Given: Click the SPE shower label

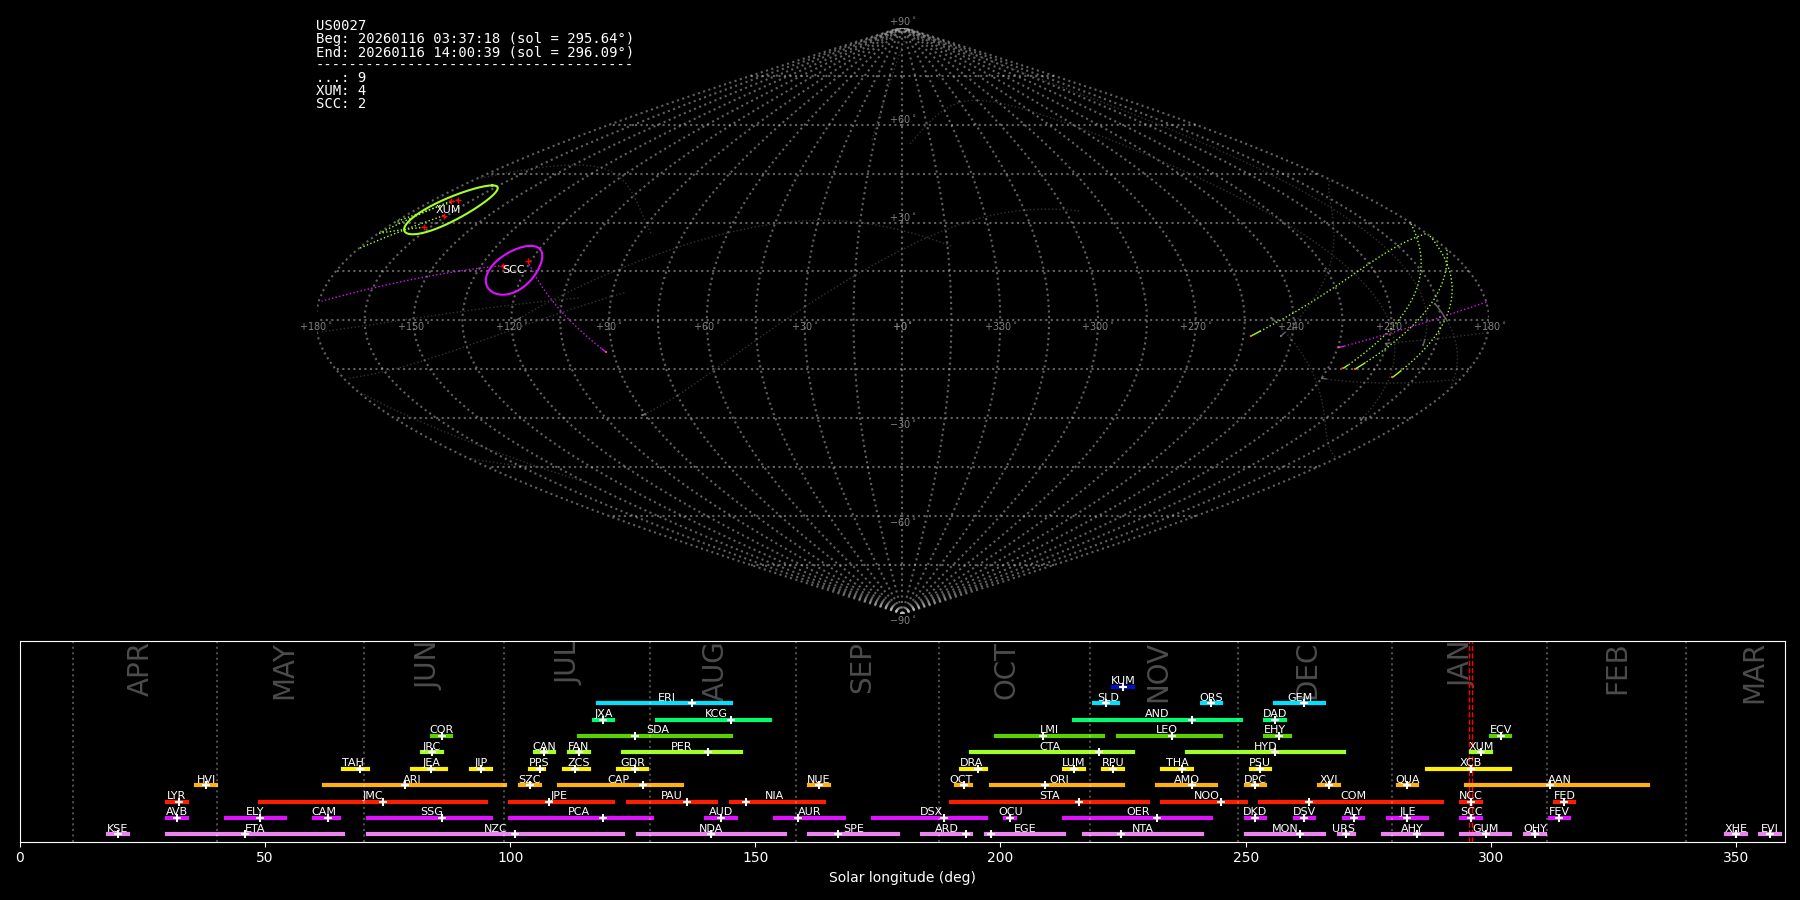Looking at the screenshot, I should [853, 829].
